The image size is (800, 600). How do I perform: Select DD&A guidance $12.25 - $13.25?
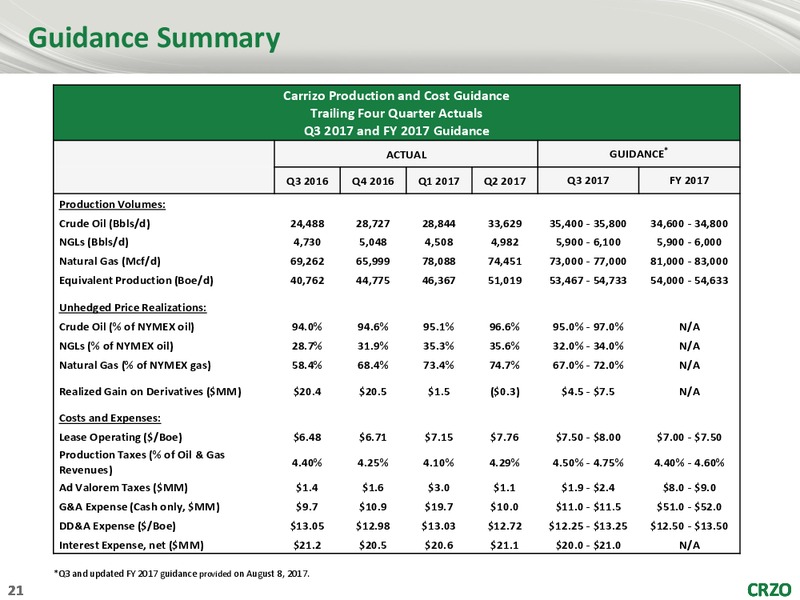pos(588,526)
